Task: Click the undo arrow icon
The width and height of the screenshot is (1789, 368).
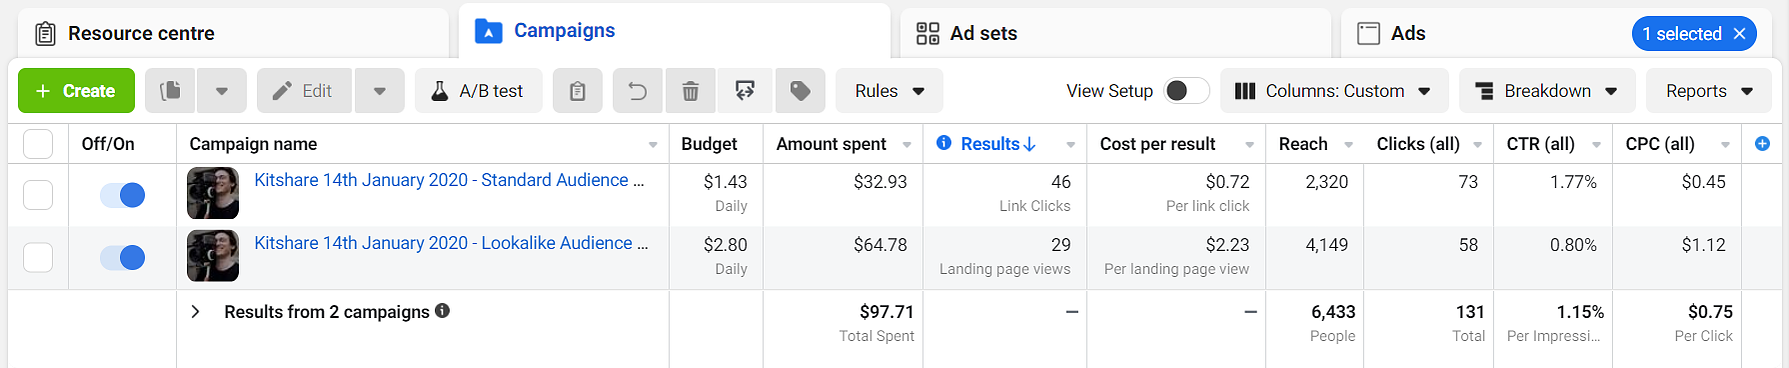Action: (x=637, y=91)
